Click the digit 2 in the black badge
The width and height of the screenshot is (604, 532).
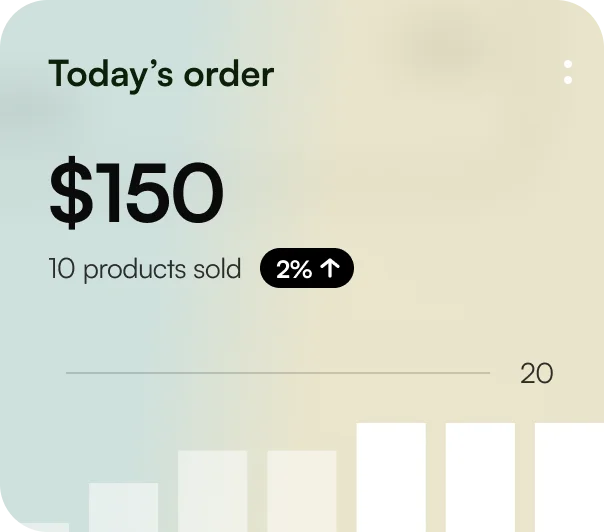(x=284, y=269)
